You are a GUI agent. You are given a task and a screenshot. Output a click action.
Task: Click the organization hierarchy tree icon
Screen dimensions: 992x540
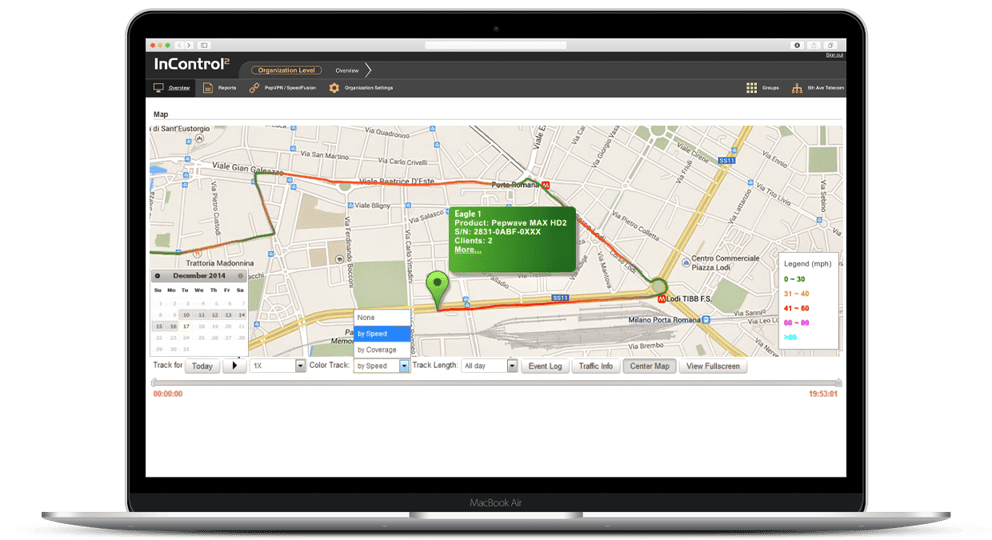tap(797, 88)
